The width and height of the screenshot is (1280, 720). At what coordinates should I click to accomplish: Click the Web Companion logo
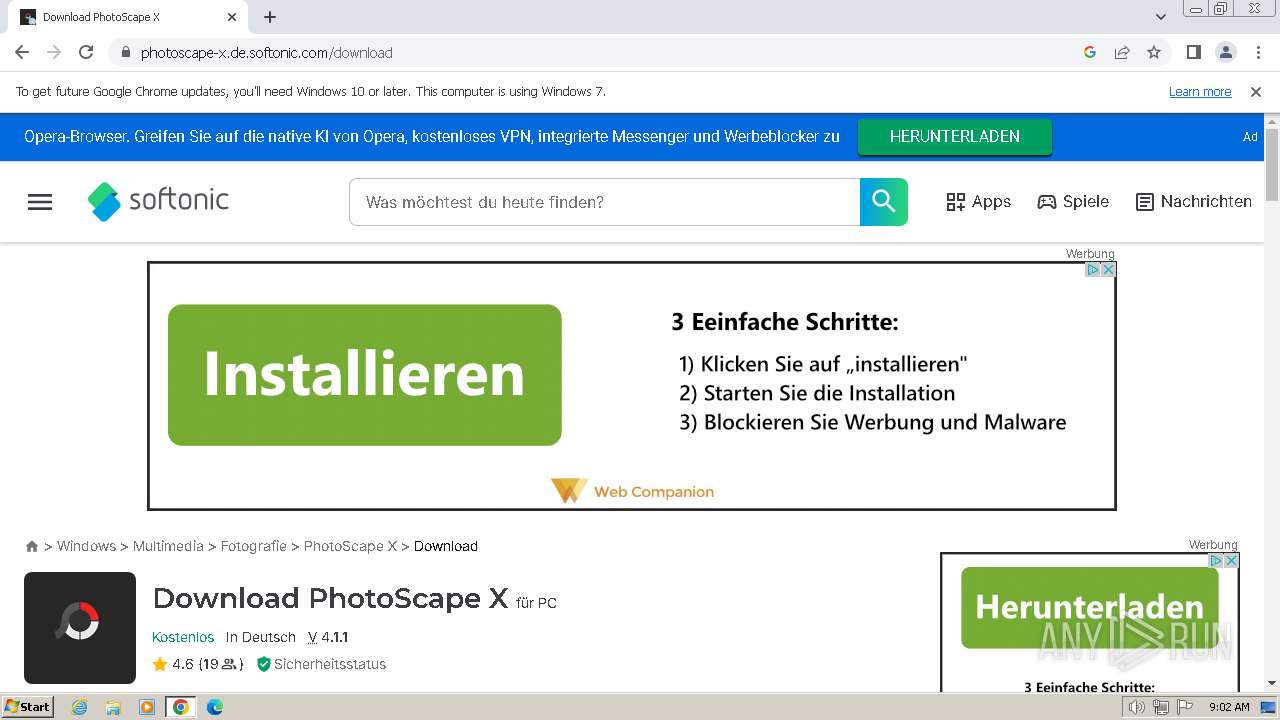click(x=632, y=491)
